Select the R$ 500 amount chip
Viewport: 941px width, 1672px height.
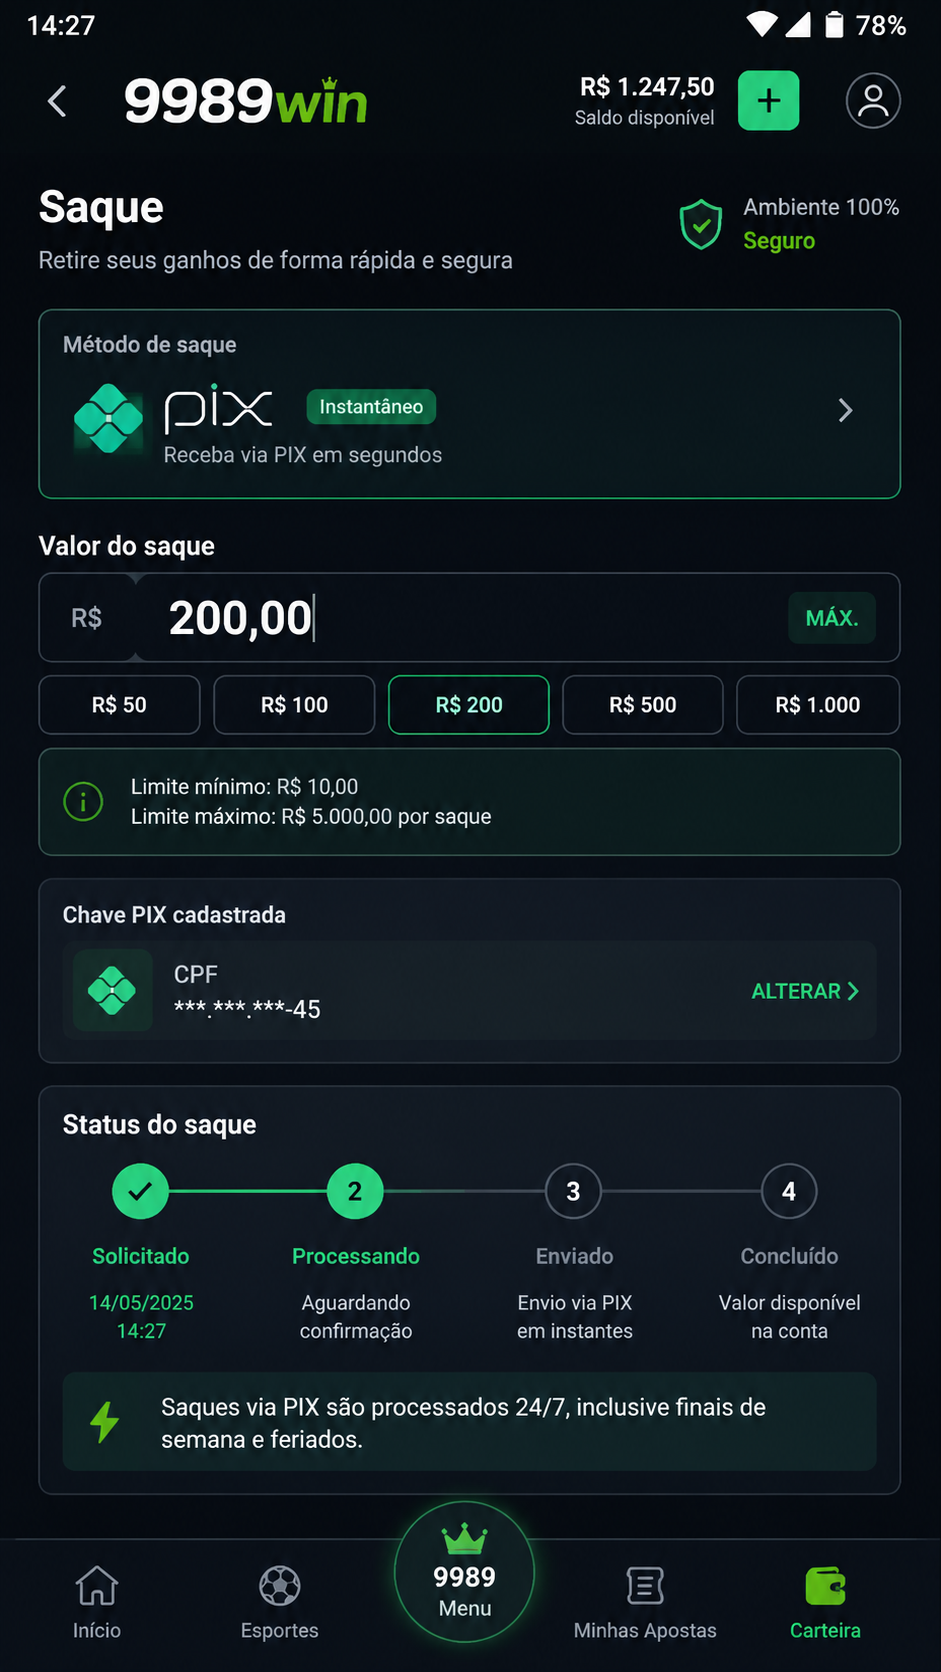point(643,705)
